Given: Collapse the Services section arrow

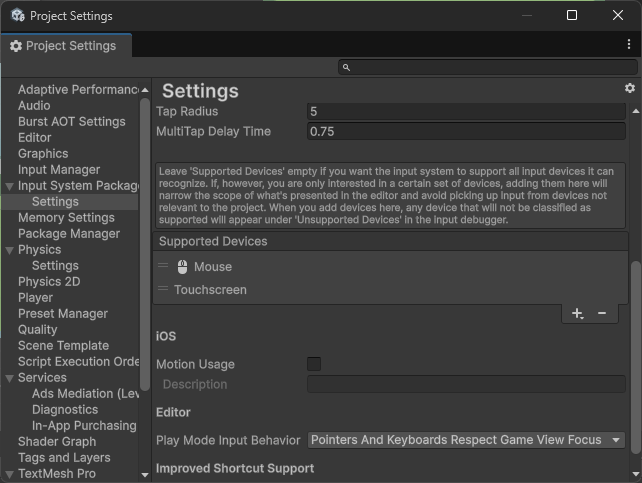Looking at the screenshot, I should tap(10, 378).
